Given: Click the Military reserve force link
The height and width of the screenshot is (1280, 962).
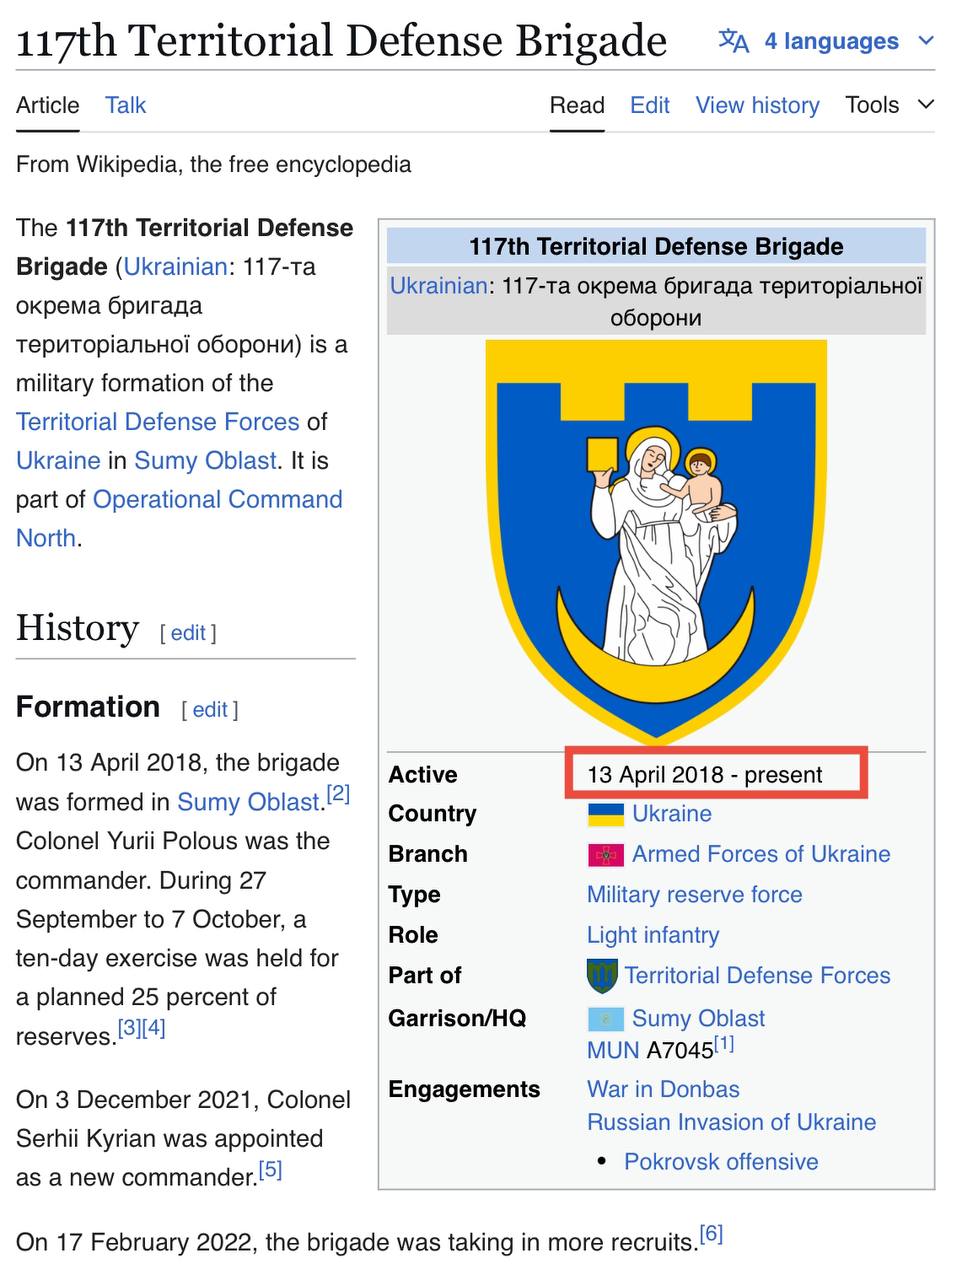Looking at the screenshot, I should [x=694, y=895].
